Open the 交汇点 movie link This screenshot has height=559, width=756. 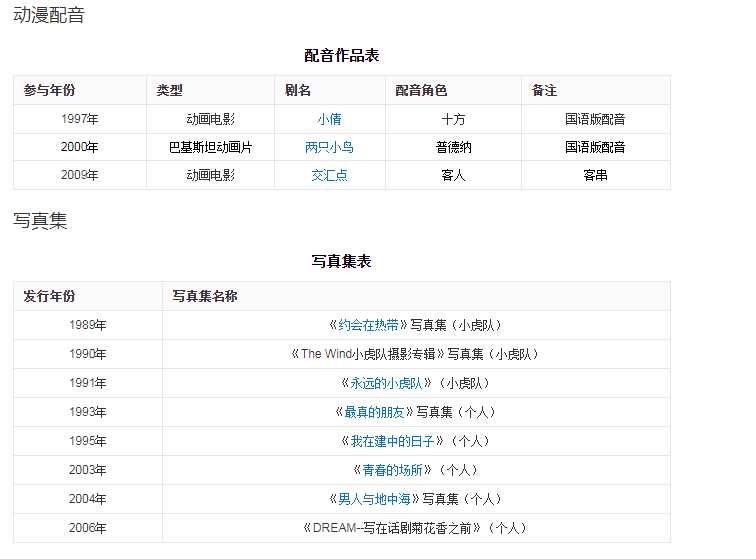click(329, 175)
